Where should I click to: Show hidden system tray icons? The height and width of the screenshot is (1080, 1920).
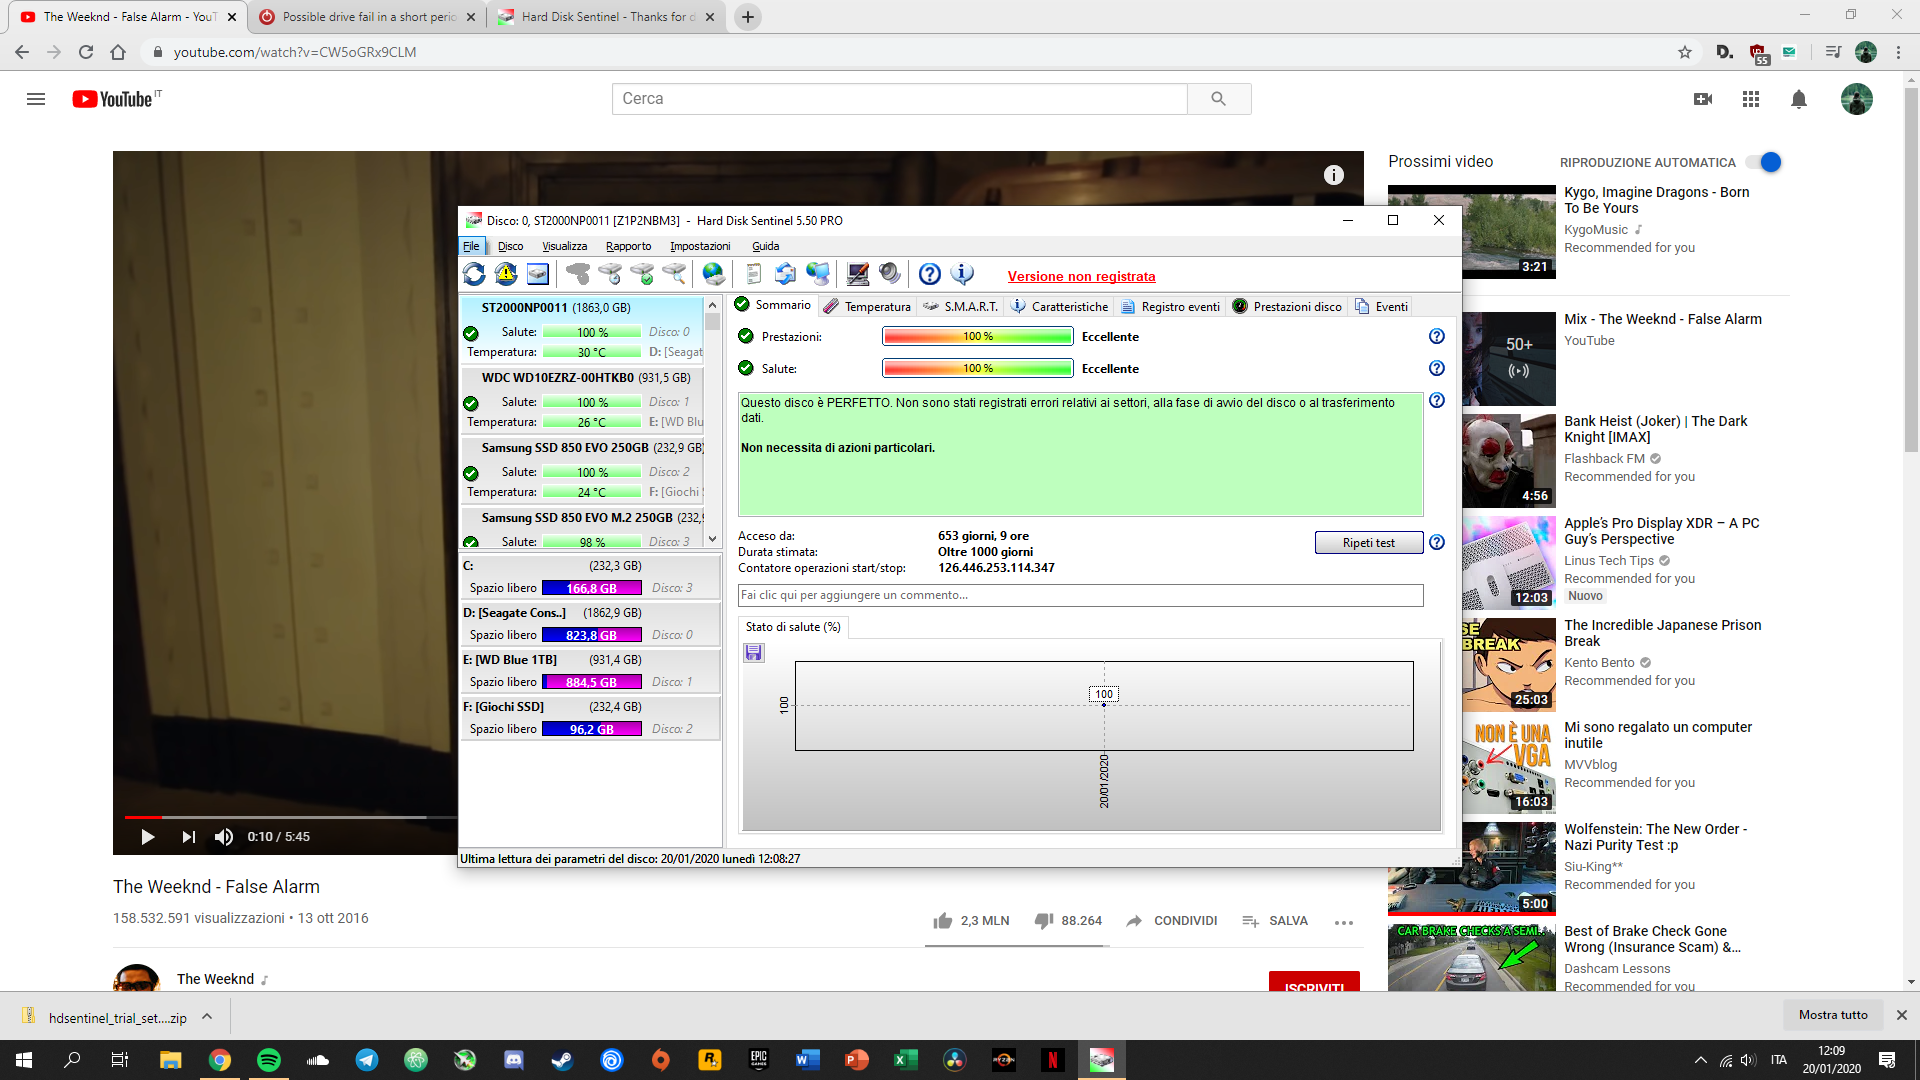click(x=1701, y=1060)
